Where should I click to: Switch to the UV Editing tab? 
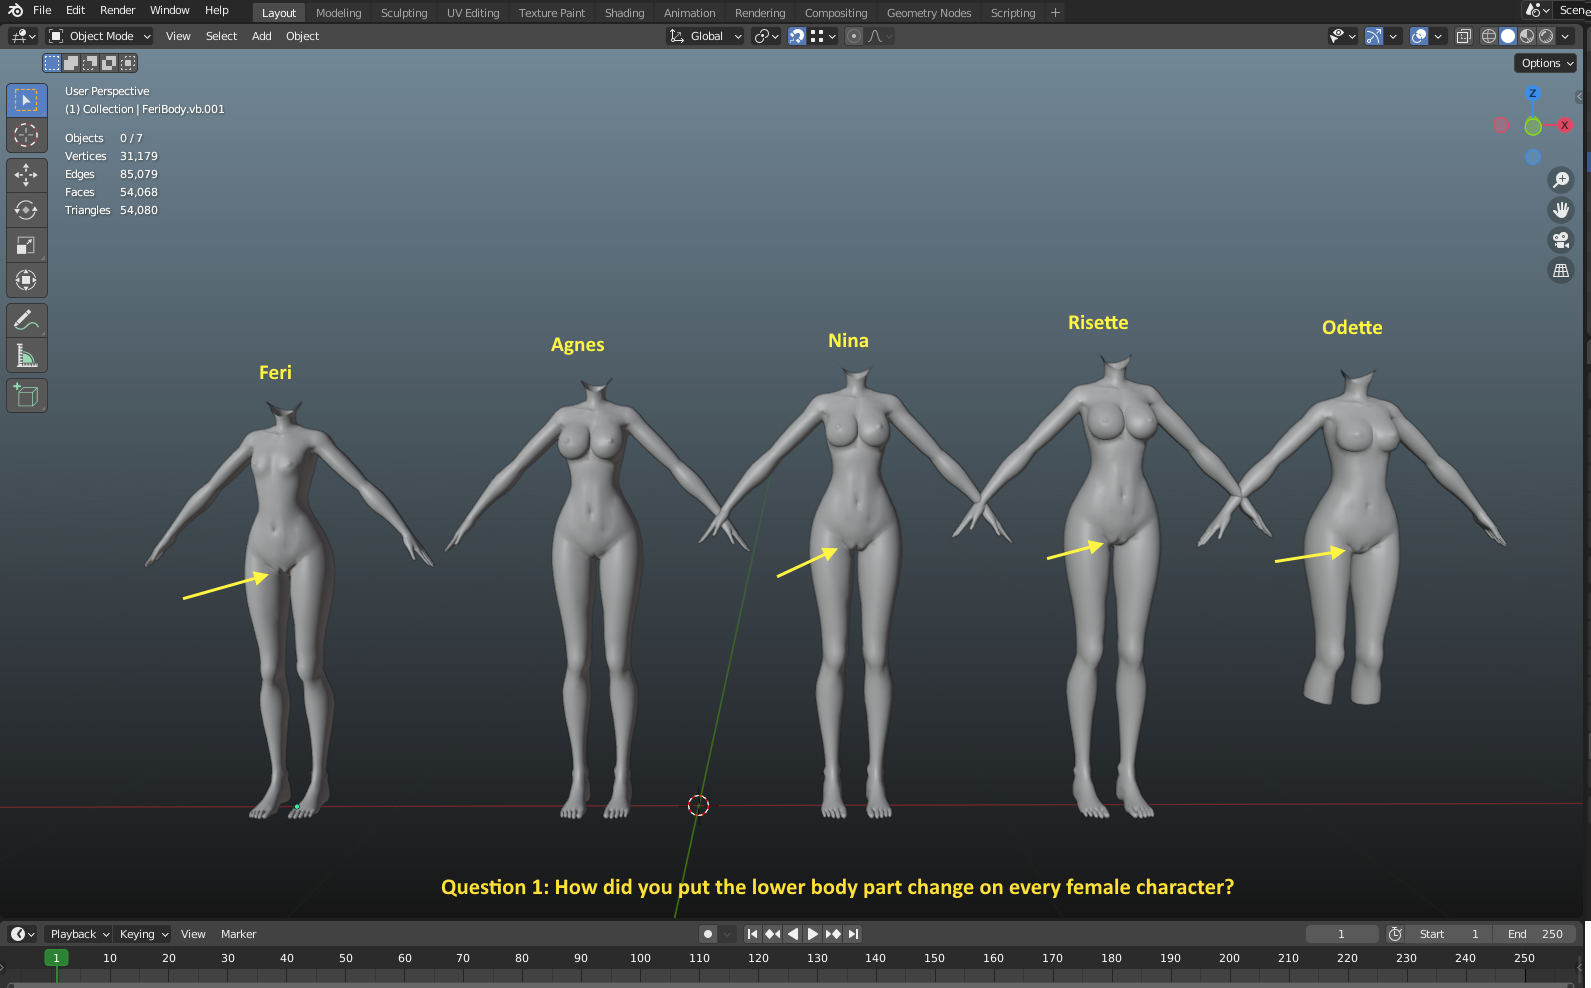click(473, 13)
